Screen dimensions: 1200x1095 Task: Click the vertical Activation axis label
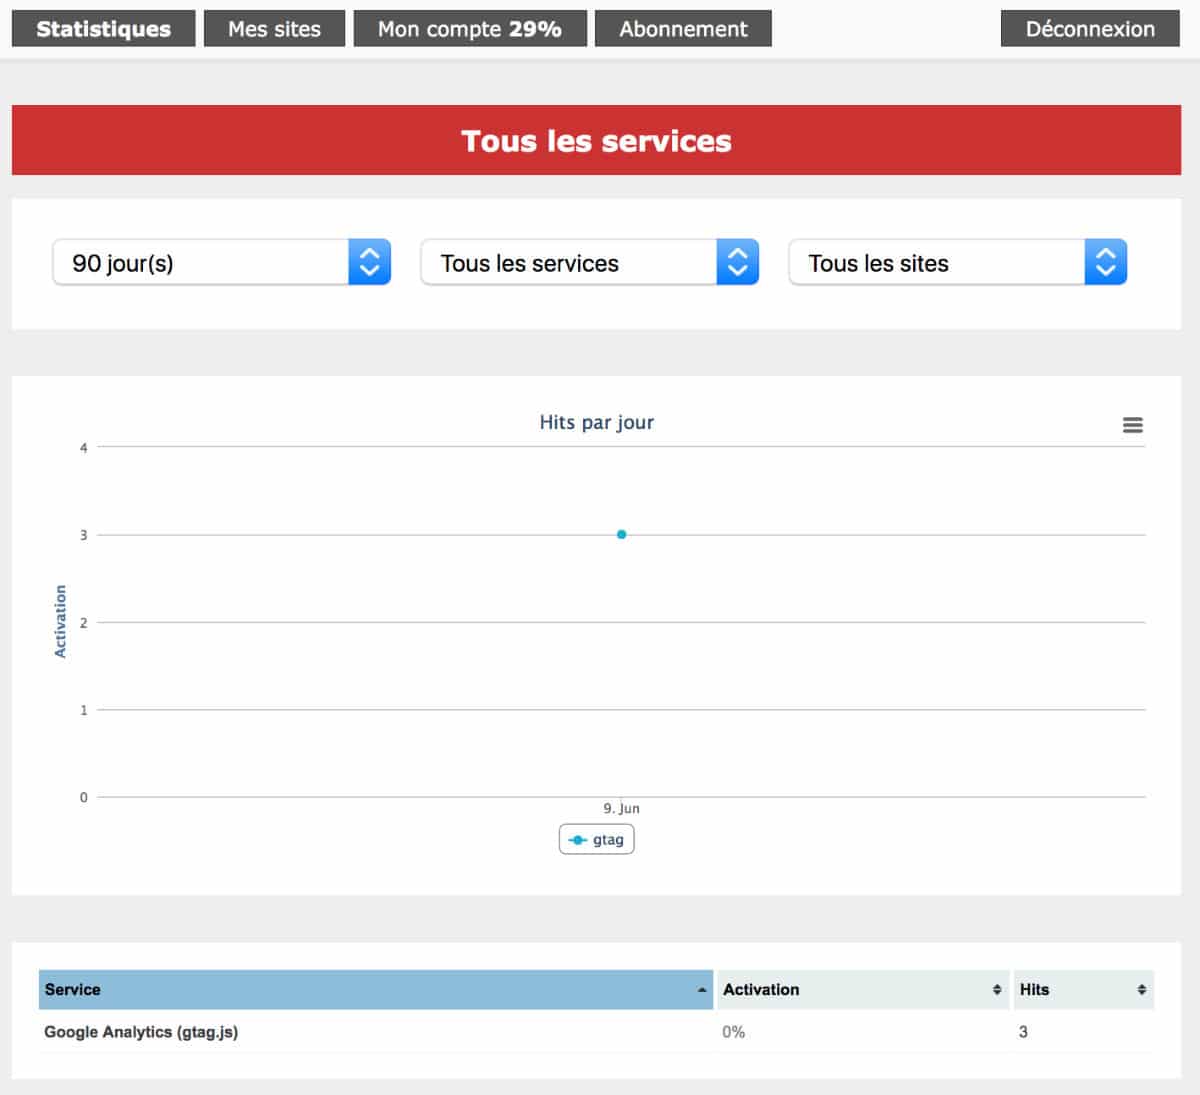pyautogui.click(x=60, y=621)
